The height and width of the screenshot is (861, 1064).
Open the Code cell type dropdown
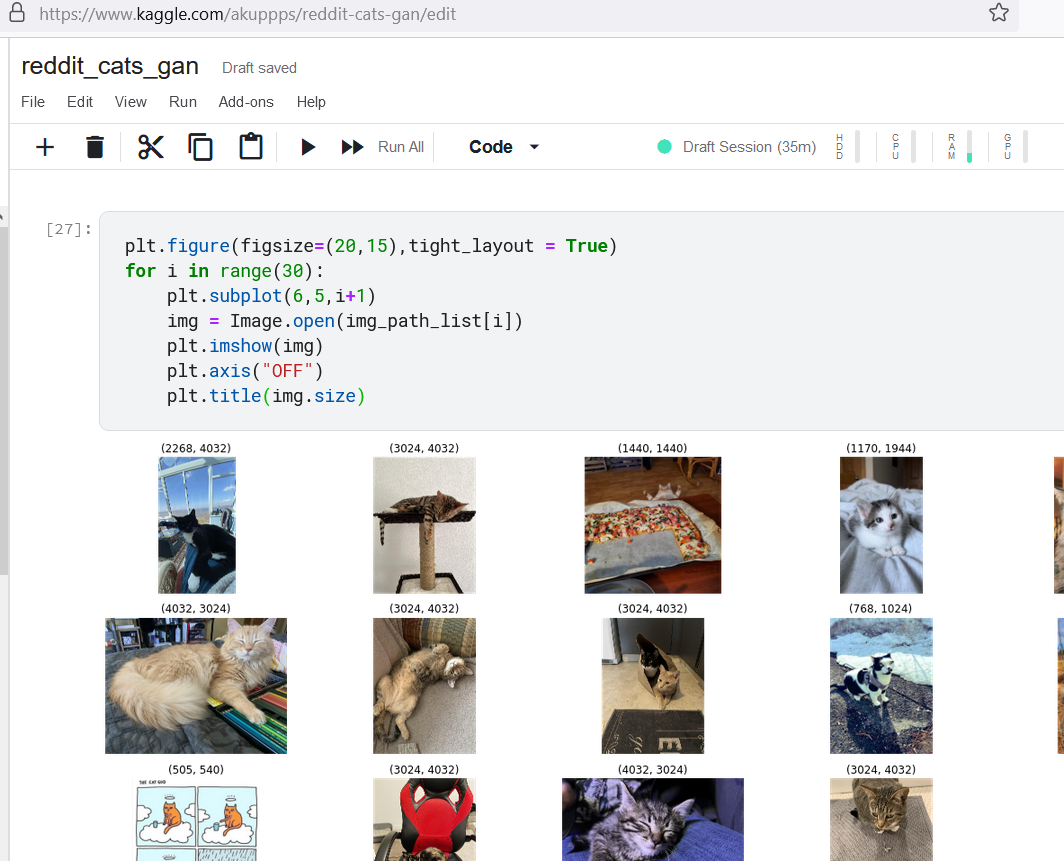click(503, 146)
